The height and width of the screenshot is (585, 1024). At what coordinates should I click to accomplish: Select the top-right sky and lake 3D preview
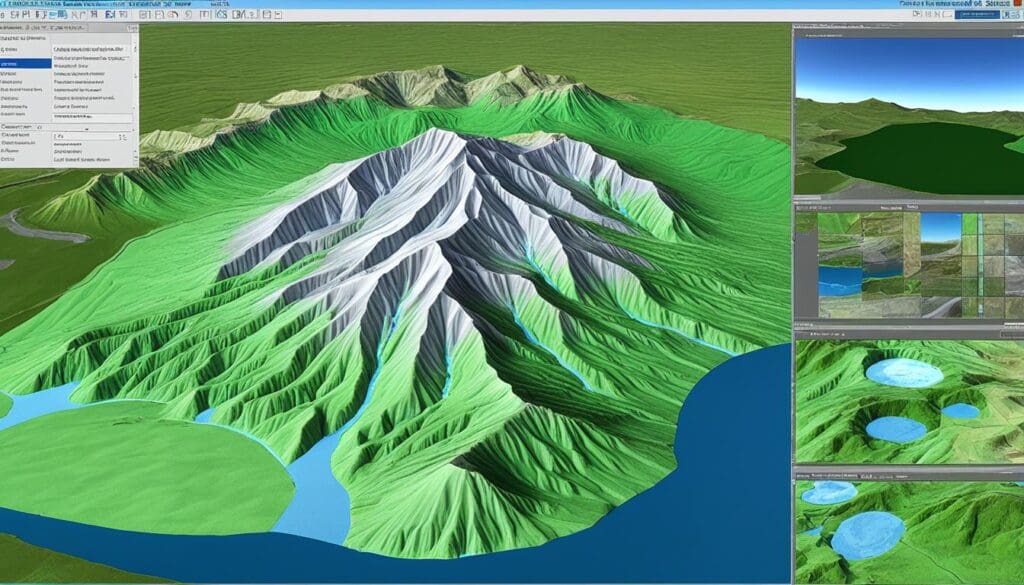(908, 112)
